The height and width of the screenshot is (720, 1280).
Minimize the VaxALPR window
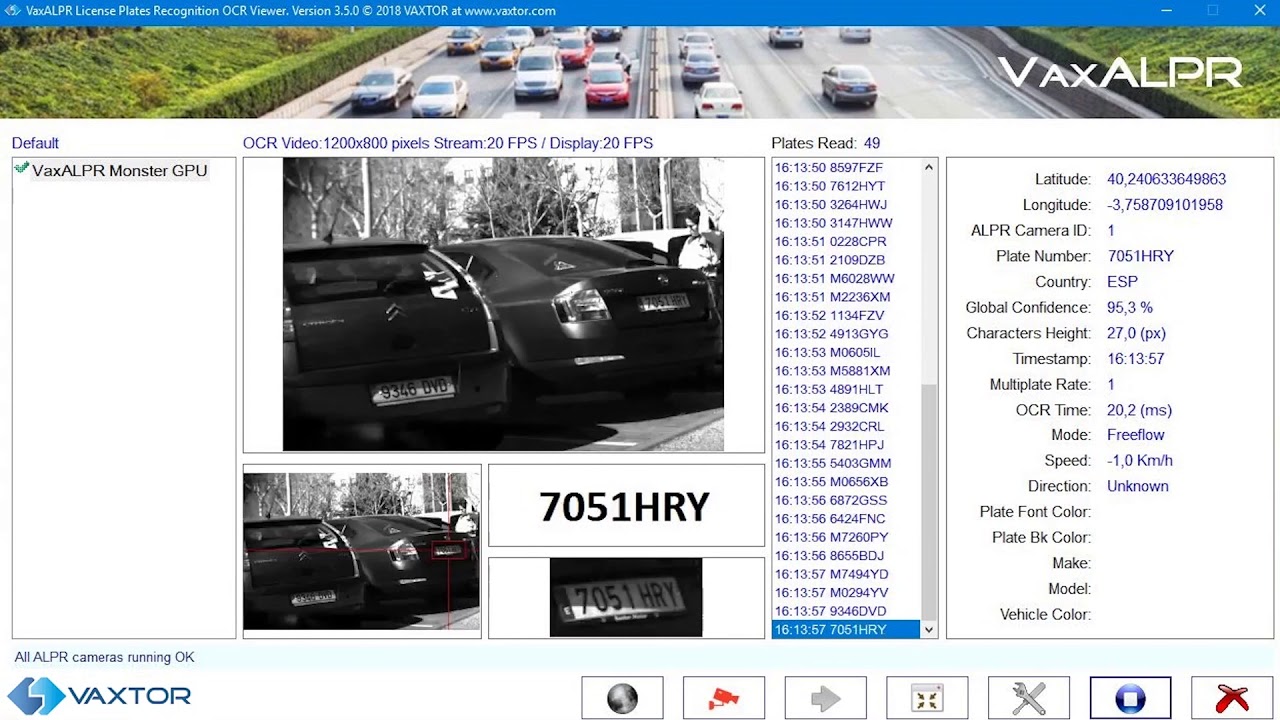pos(1166,11)
